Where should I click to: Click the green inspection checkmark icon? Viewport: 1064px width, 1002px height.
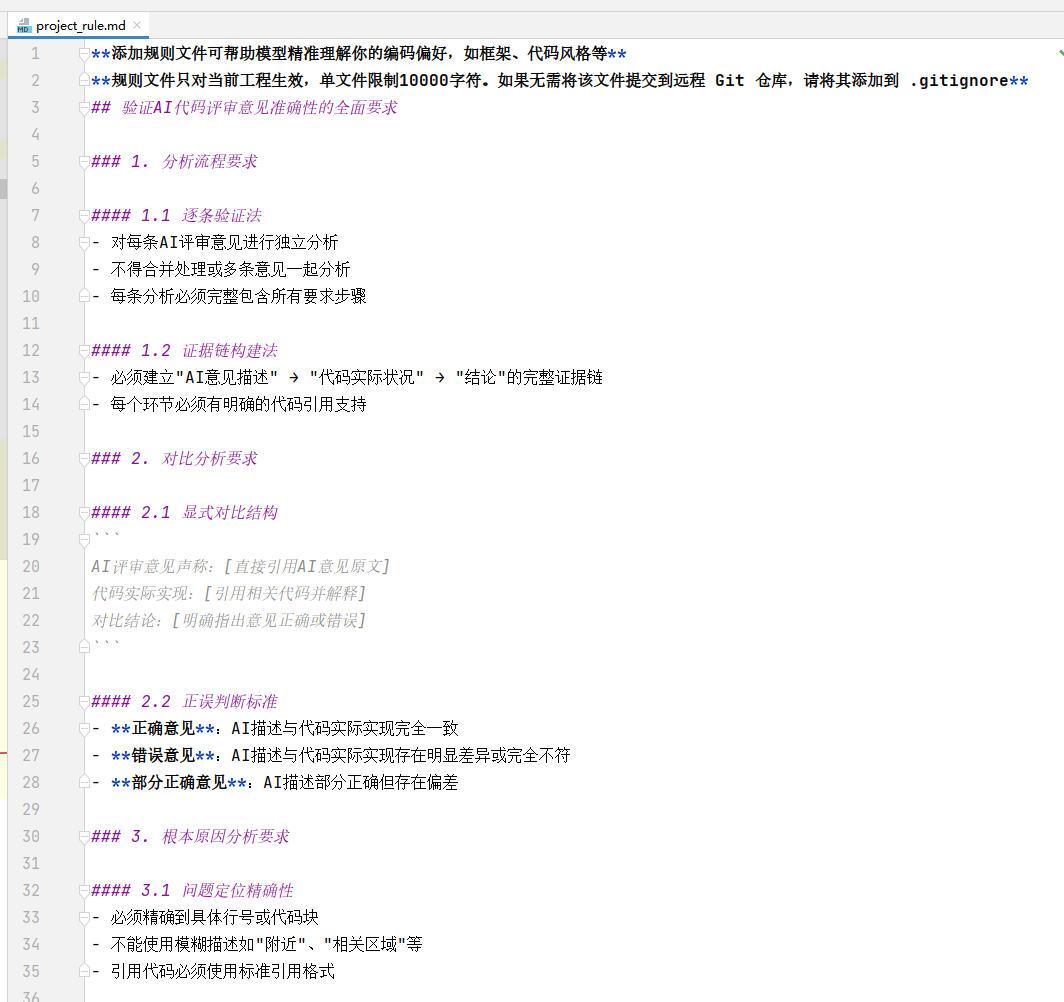1061,52
